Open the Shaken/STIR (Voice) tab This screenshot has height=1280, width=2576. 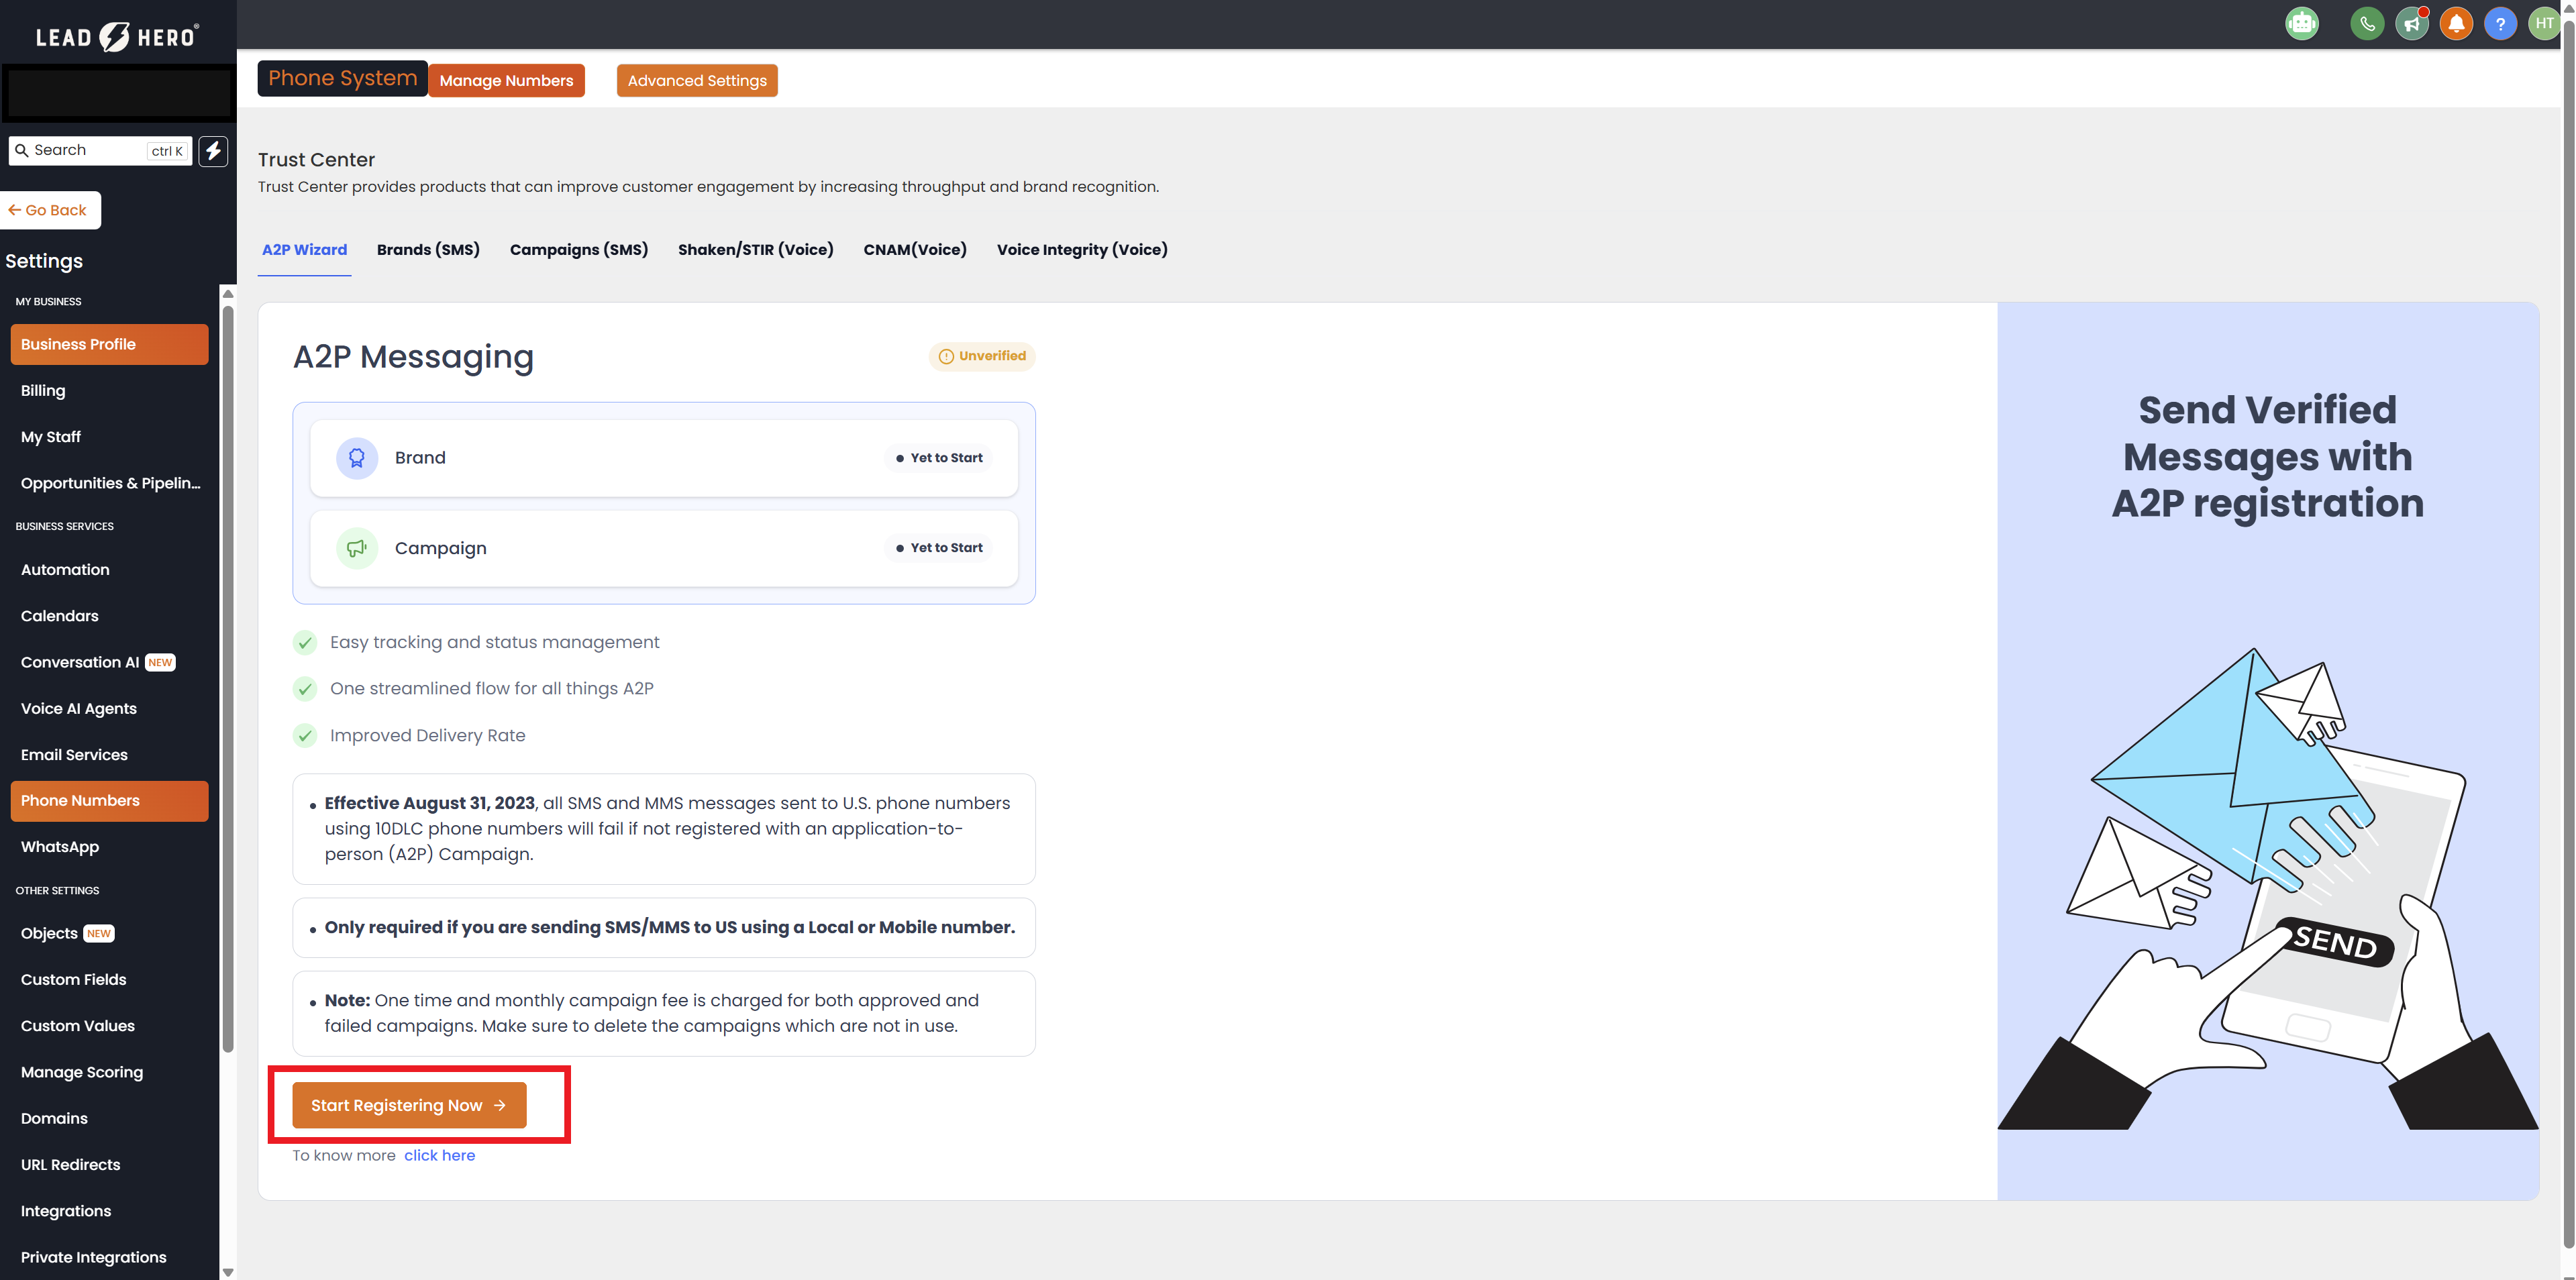pyautogui.click(x=755, y=250)
